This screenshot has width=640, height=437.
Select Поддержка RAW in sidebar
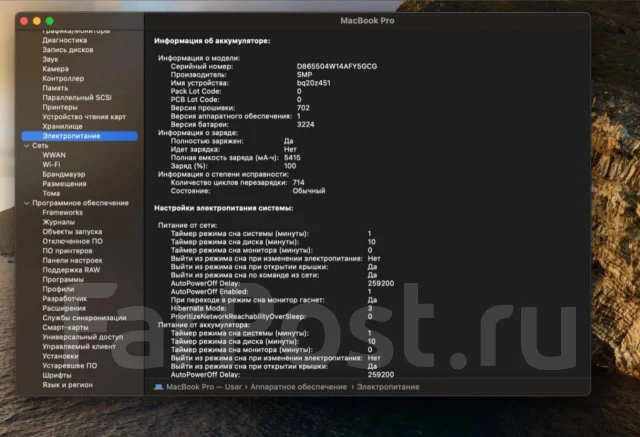tap(71, 270)
